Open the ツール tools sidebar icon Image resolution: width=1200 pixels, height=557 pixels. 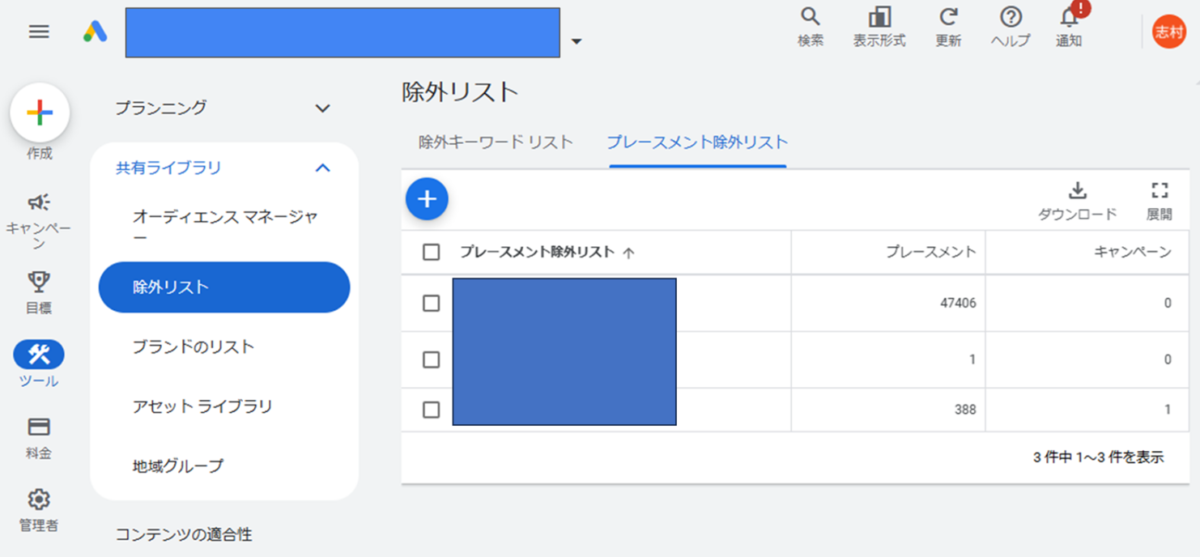point(39,354)
